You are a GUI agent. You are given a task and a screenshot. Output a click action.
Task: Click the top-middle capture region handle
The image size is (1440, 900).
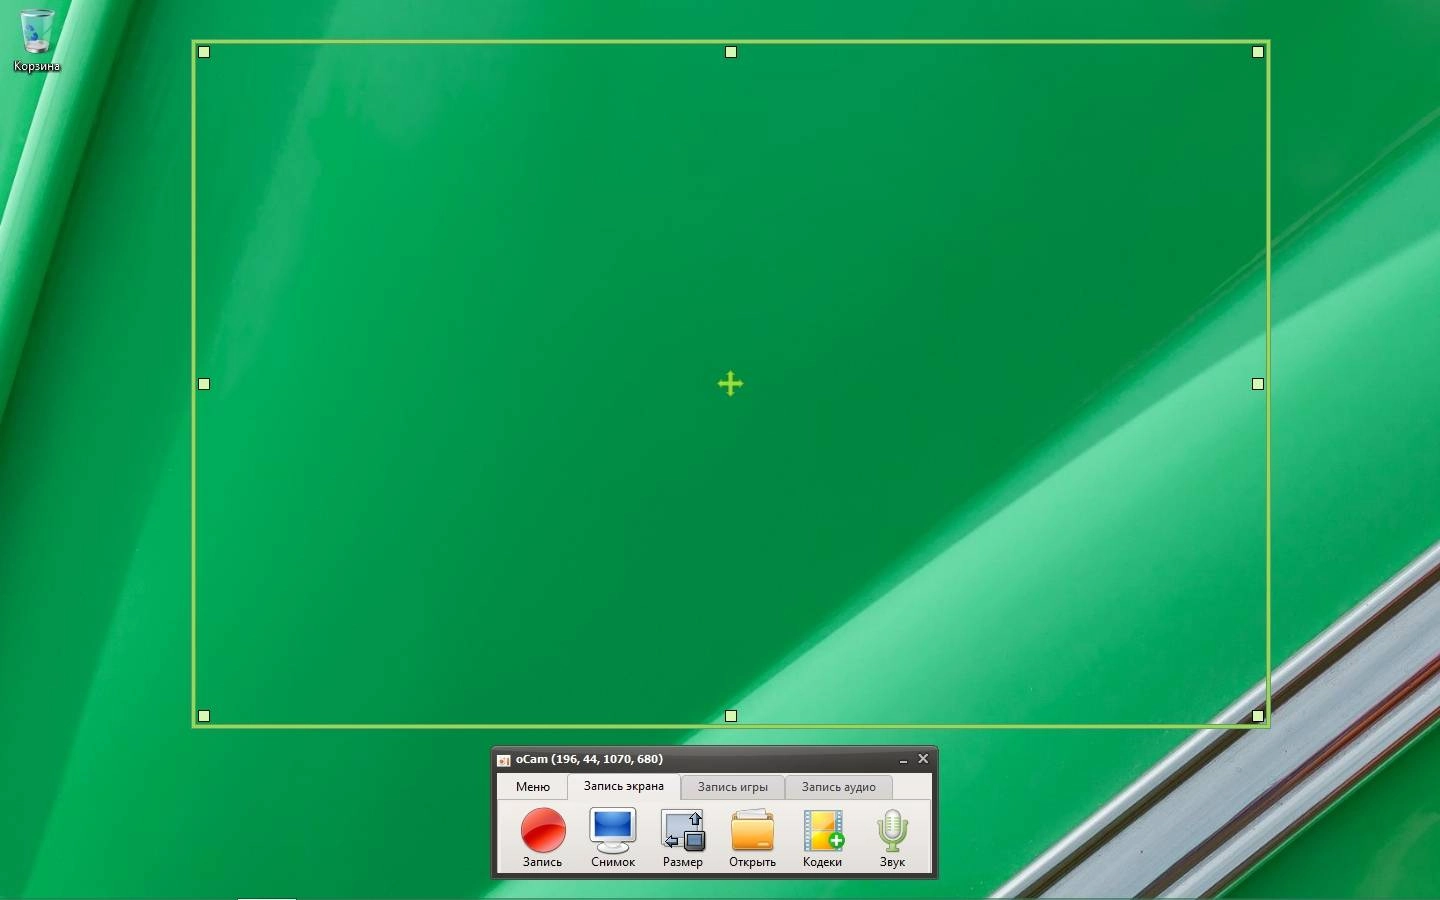click(x=731, y=52)
